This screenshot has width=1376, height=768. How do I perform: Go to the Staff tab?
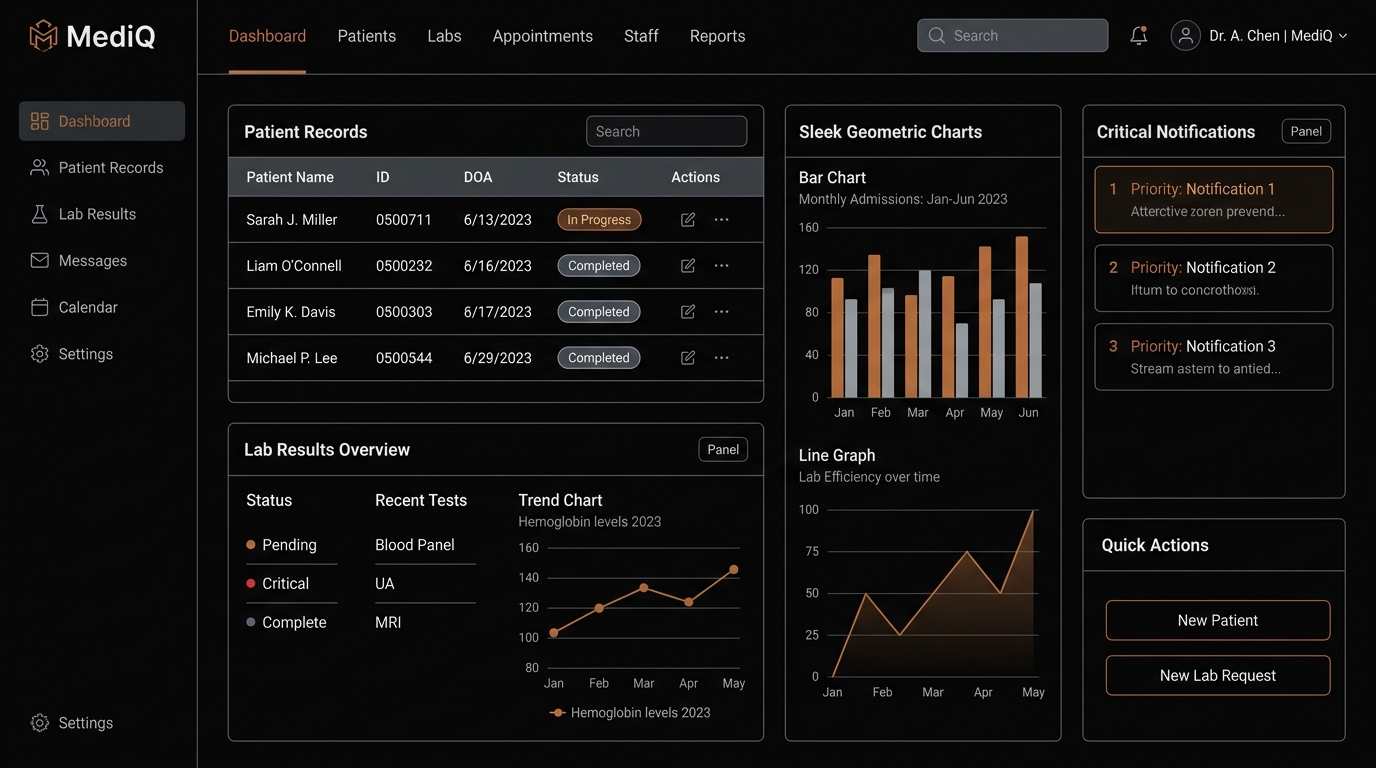pos(641,36)
